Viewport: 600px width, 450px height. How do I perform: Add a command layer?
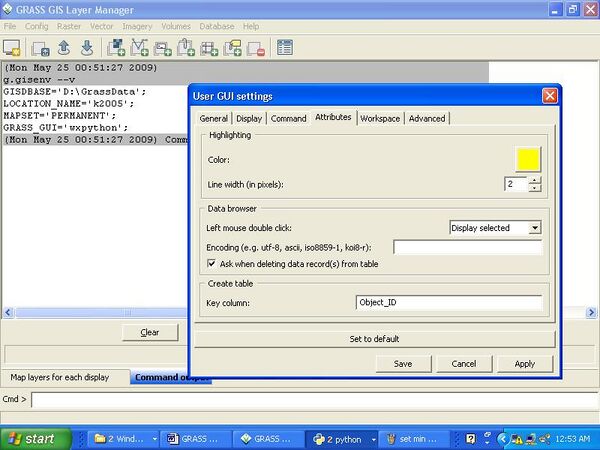click(x=162, y=48)
